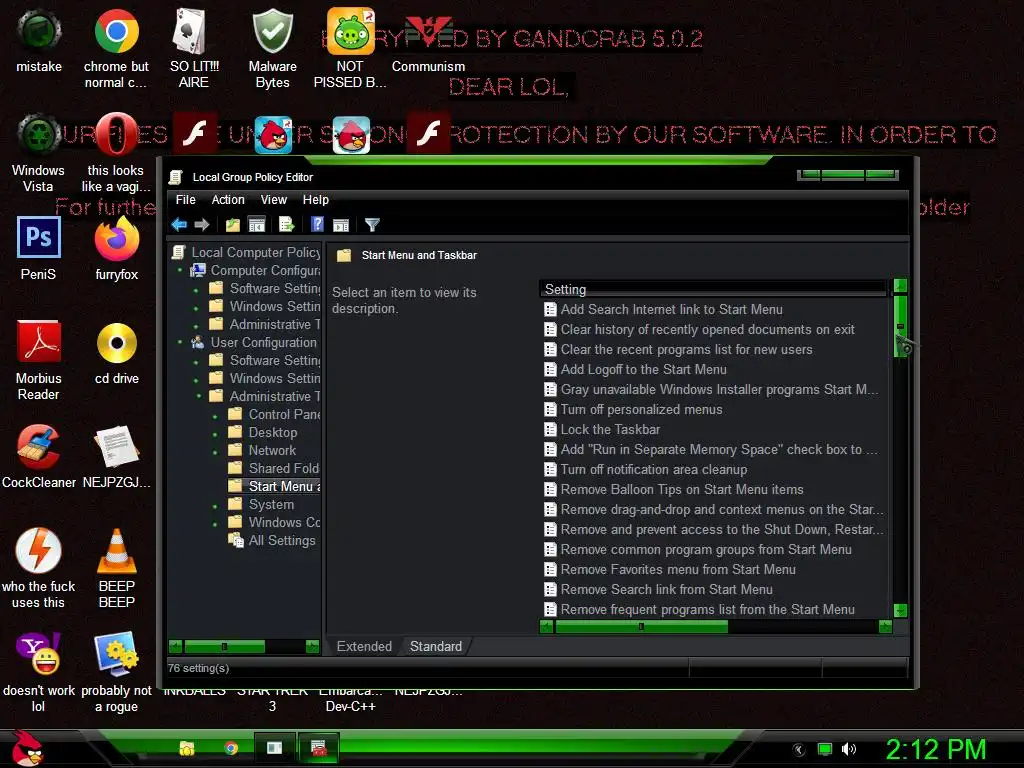Expand the Desktop tree node
The image size is (1024, 768).
pos(216,434)
